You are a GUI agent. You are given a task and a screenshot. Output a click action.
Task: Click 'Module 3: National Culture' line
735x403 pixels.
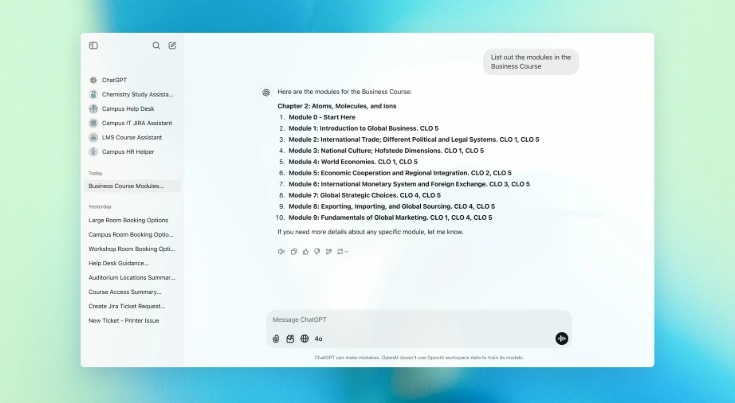[386, 151]
